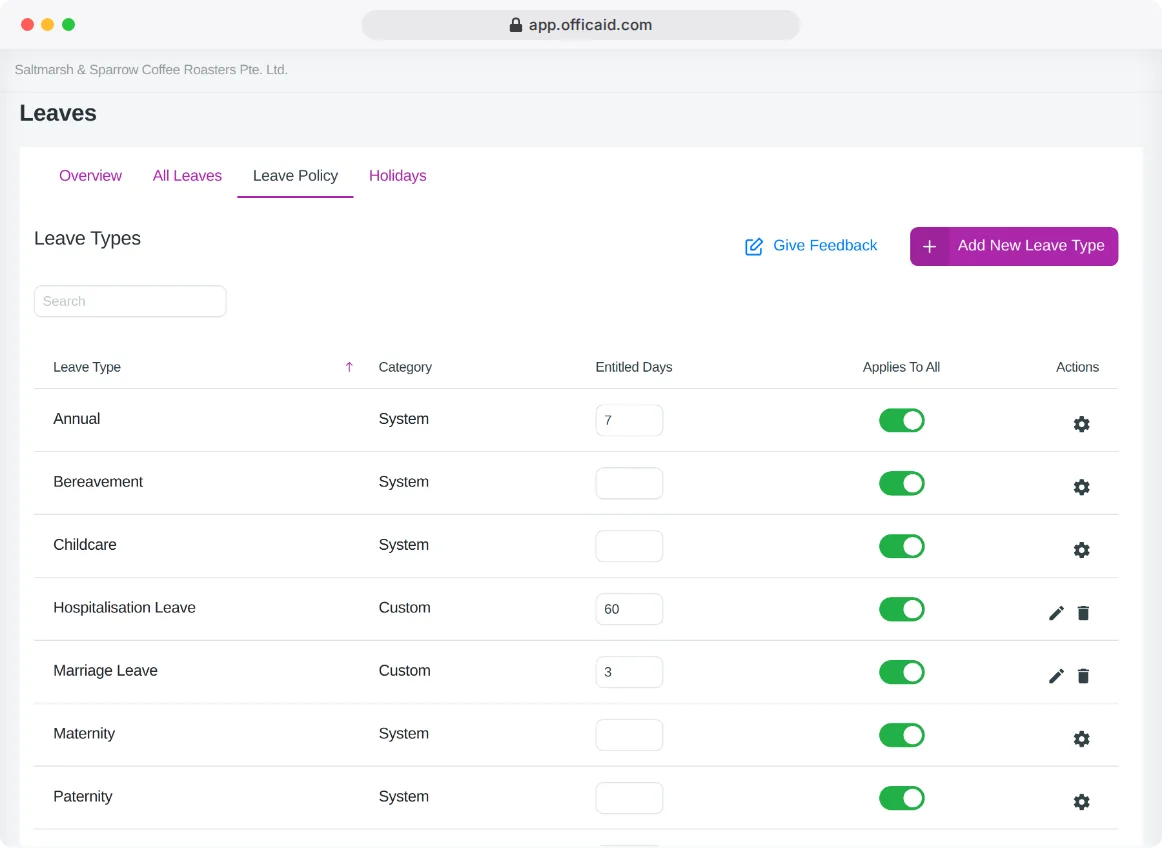Click the Actions column header
The height and width of the screenshot is (848, 1162).
point(1077,367)
